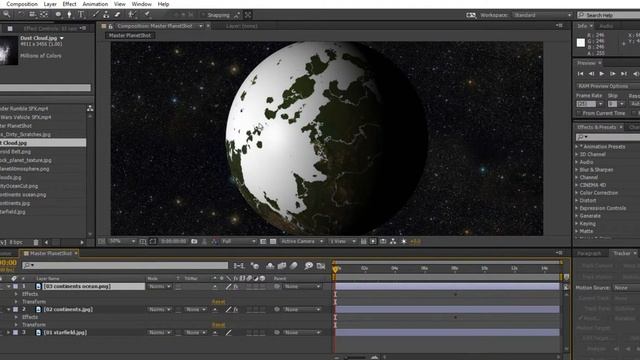Open the Effect menu
640x360 pixels.
coord(69,4)
